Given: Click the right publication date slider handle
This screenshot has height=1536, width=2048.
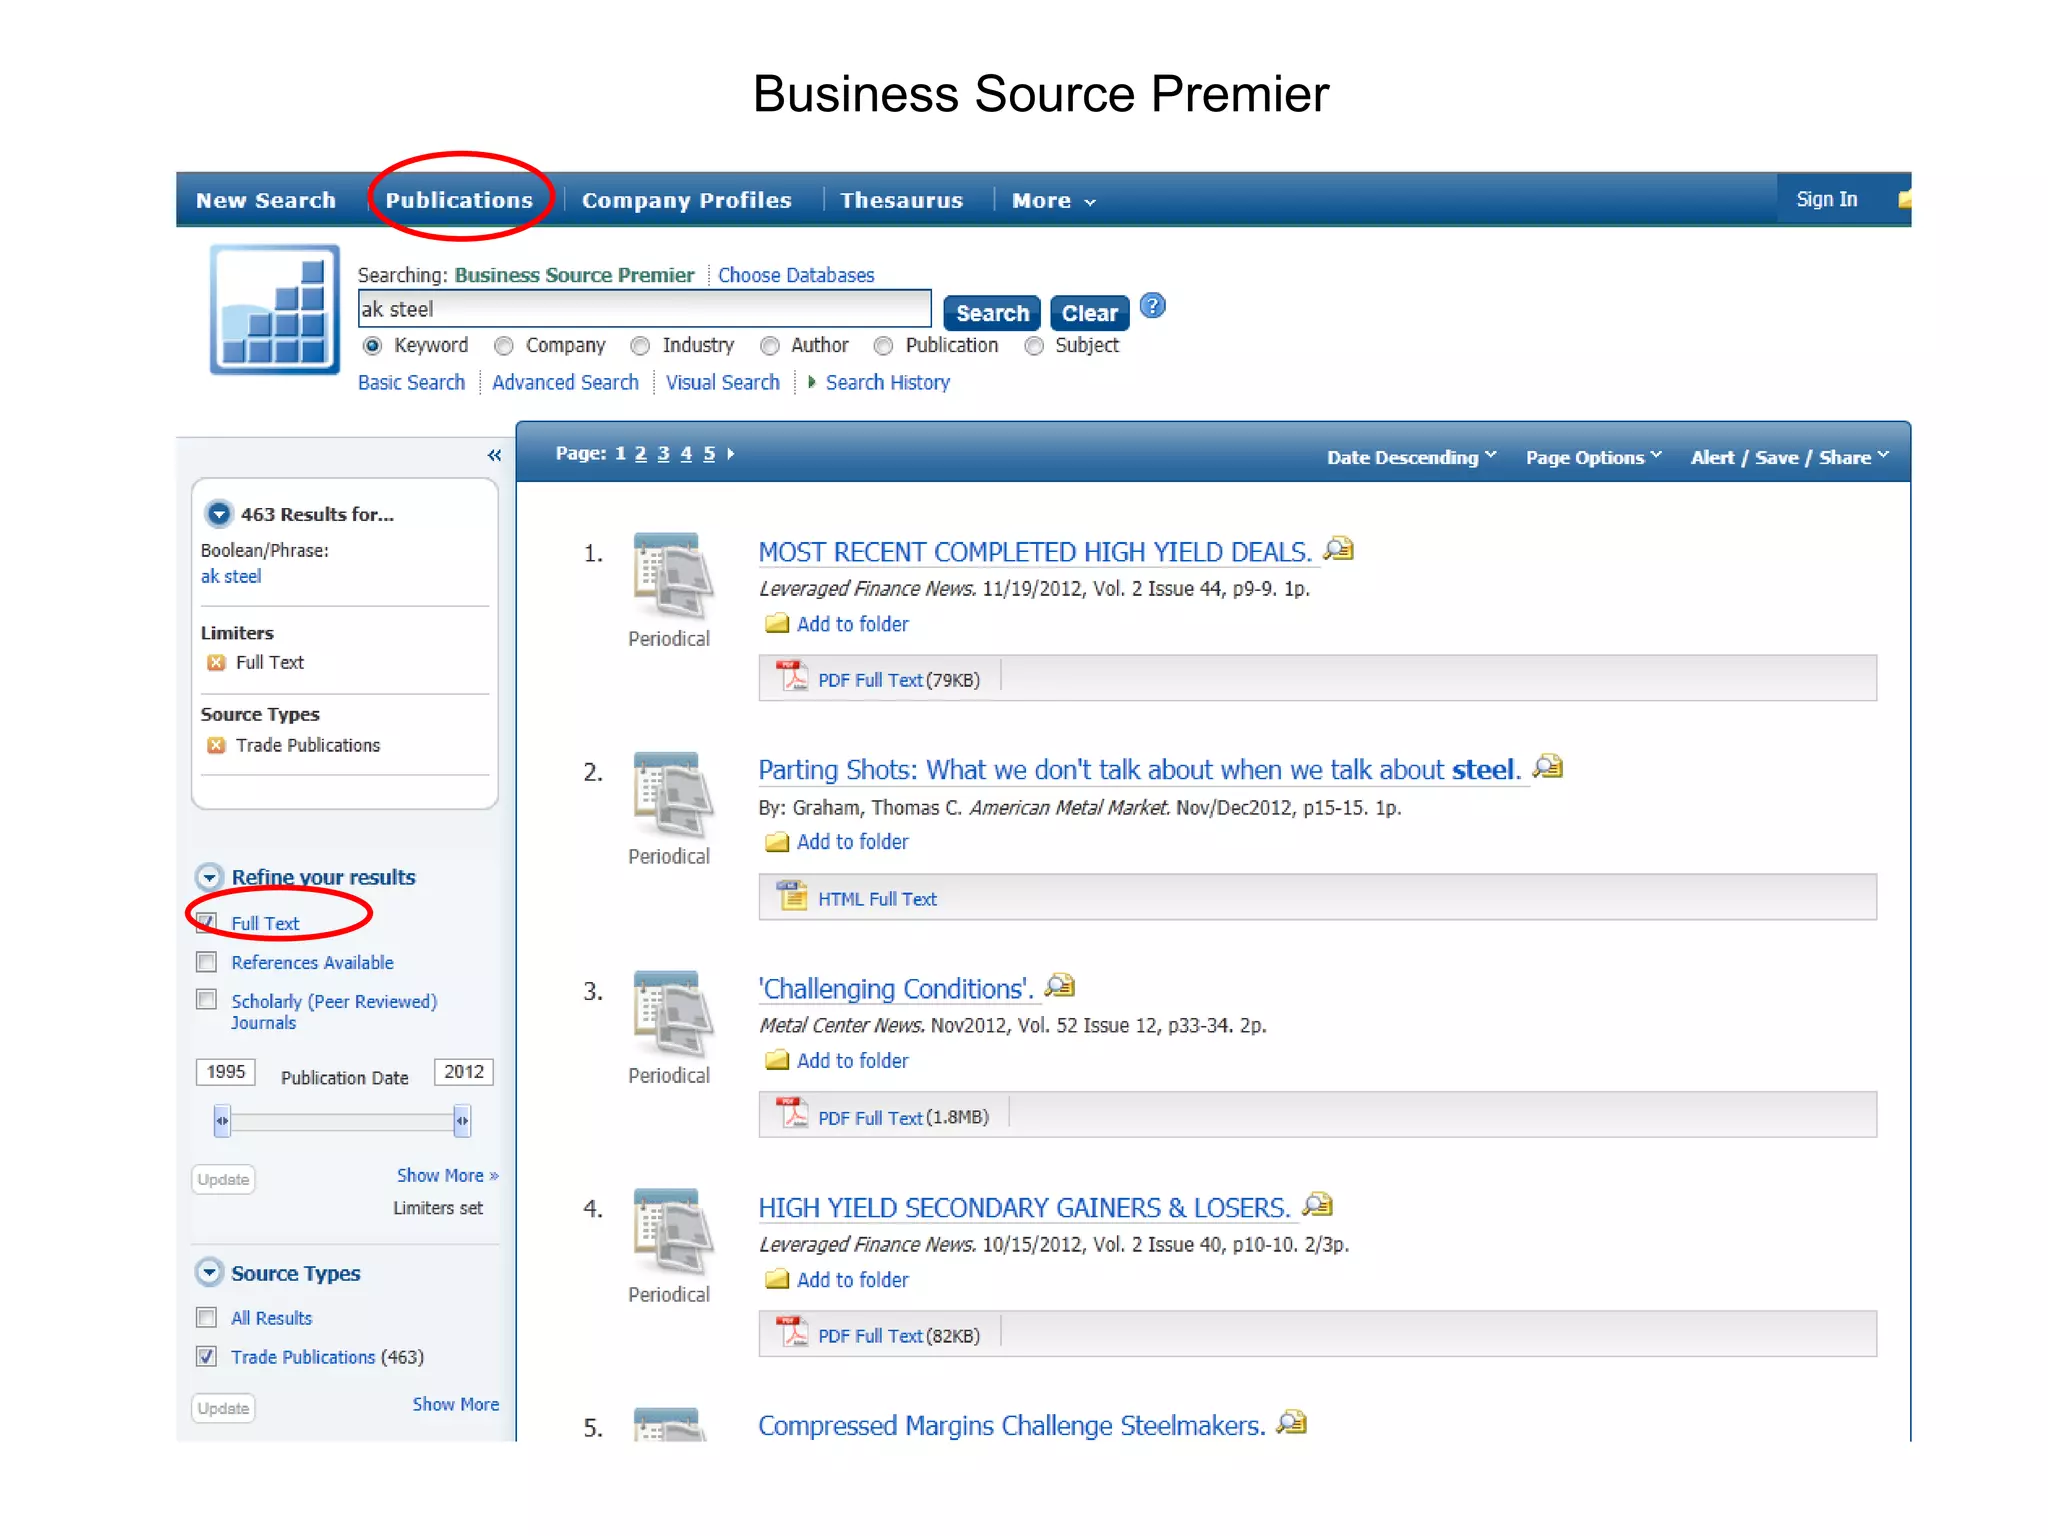Looking at the screenshot, I should click(461, 1120).
